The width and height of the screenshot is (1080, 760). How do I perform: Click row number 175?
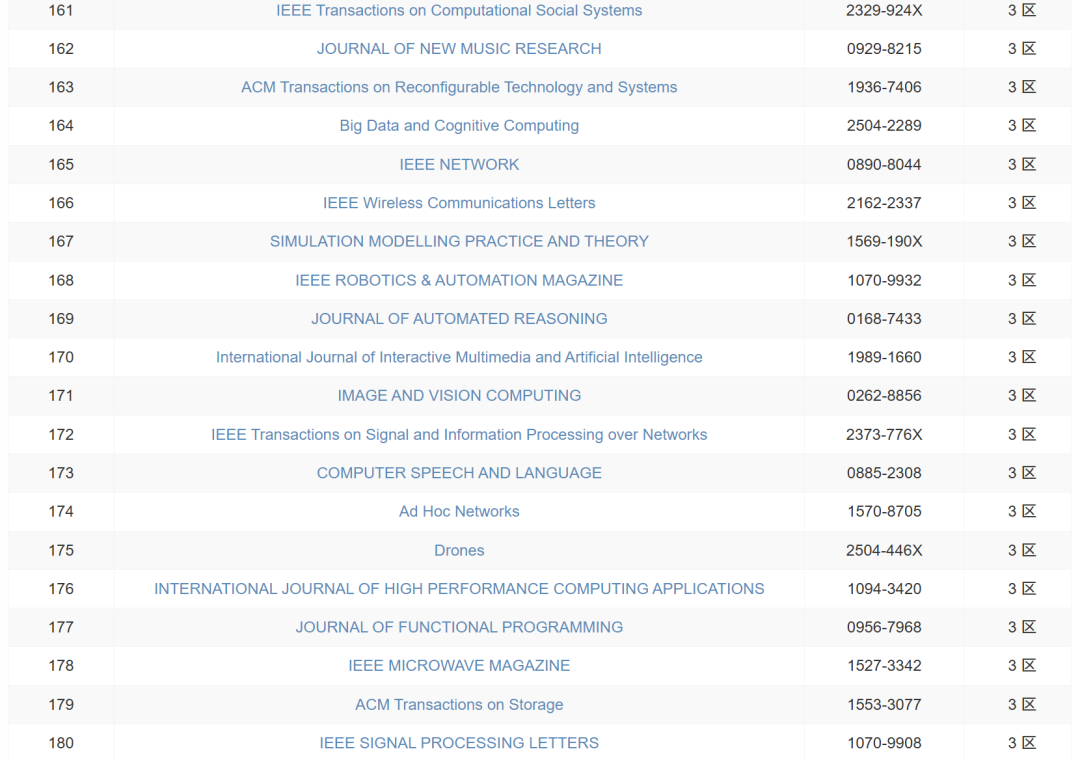61,551
